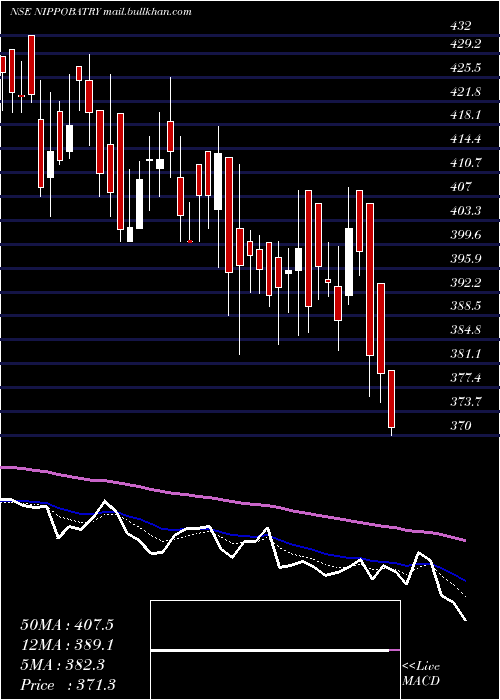This screenshot has height=700, width=500.
Task: Click the 5MA : 382.3 readout
Action: click(62, 665)
